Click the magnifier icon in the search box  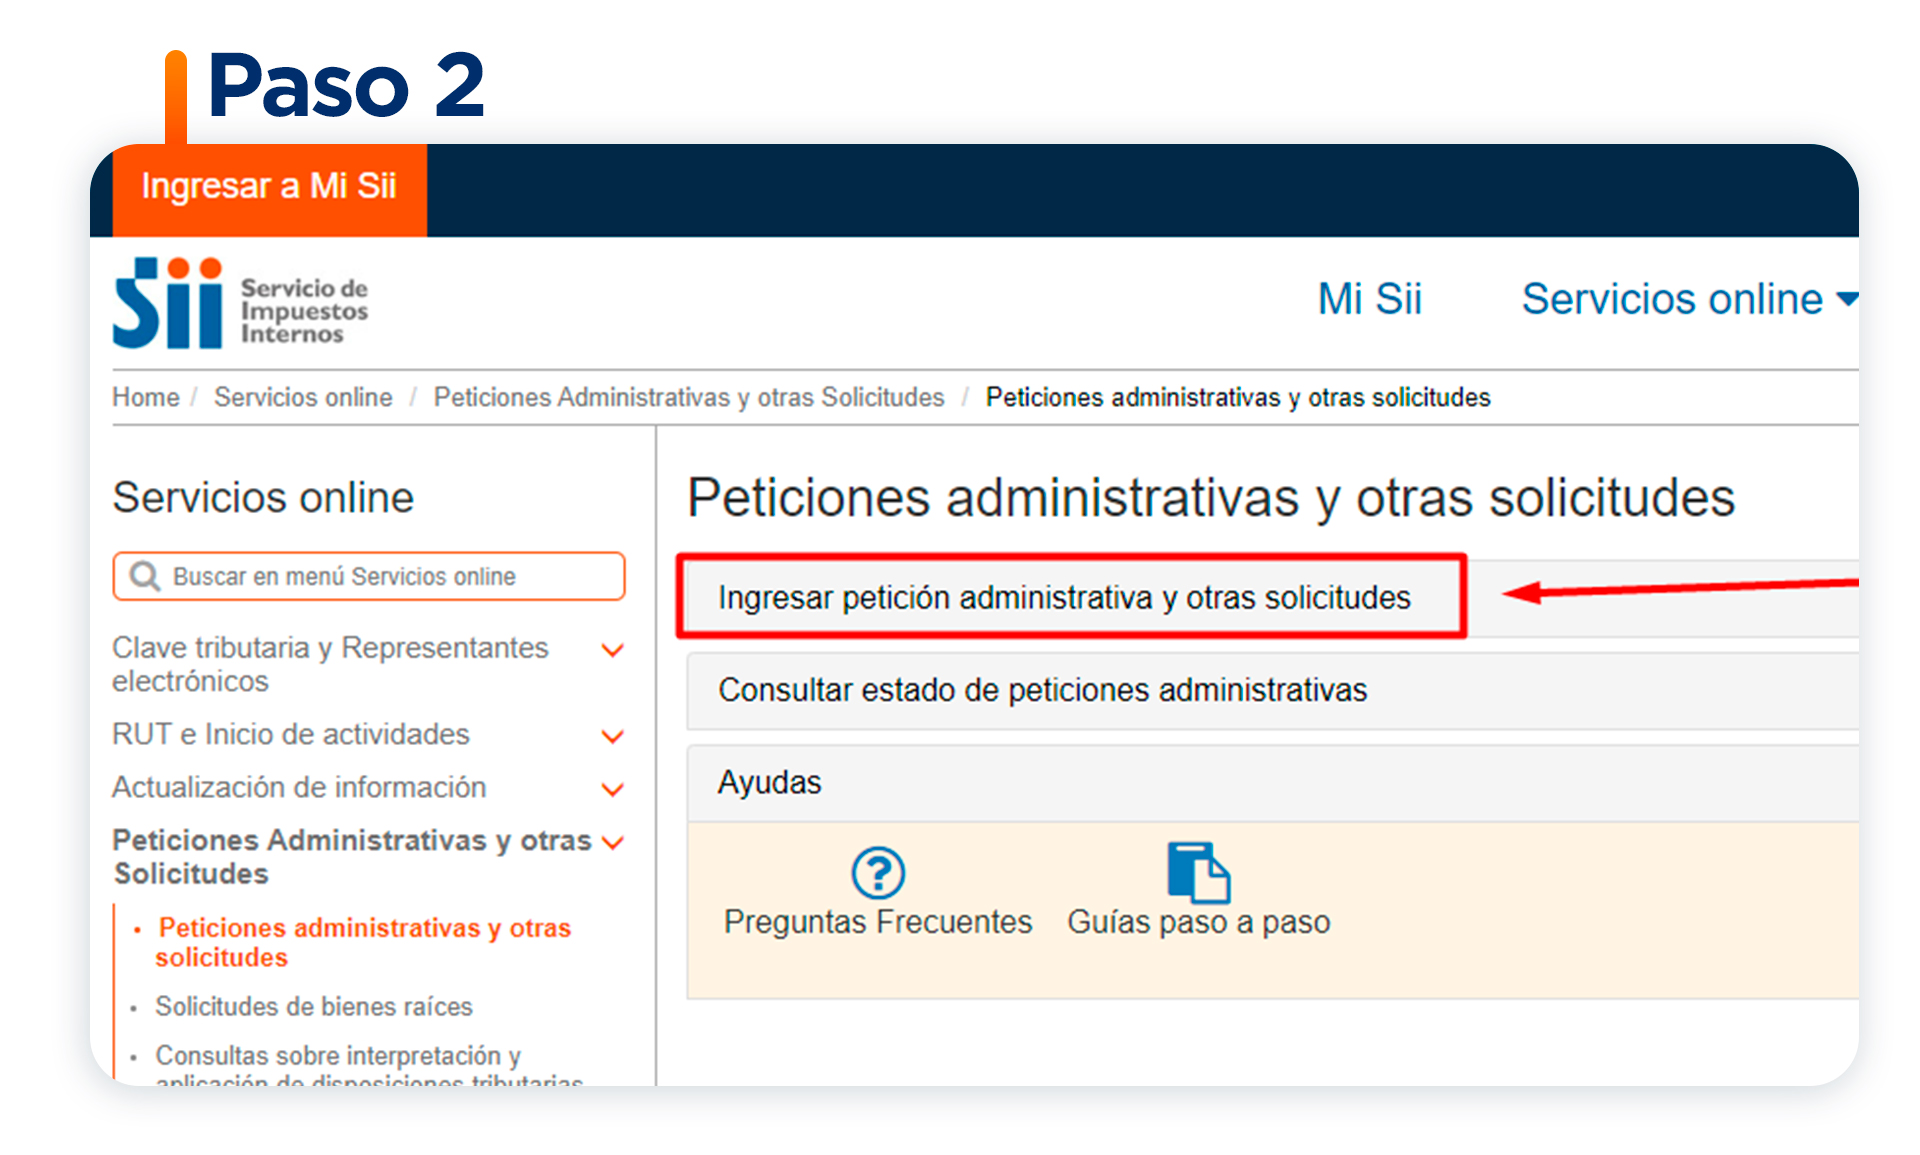pos(144,576)
